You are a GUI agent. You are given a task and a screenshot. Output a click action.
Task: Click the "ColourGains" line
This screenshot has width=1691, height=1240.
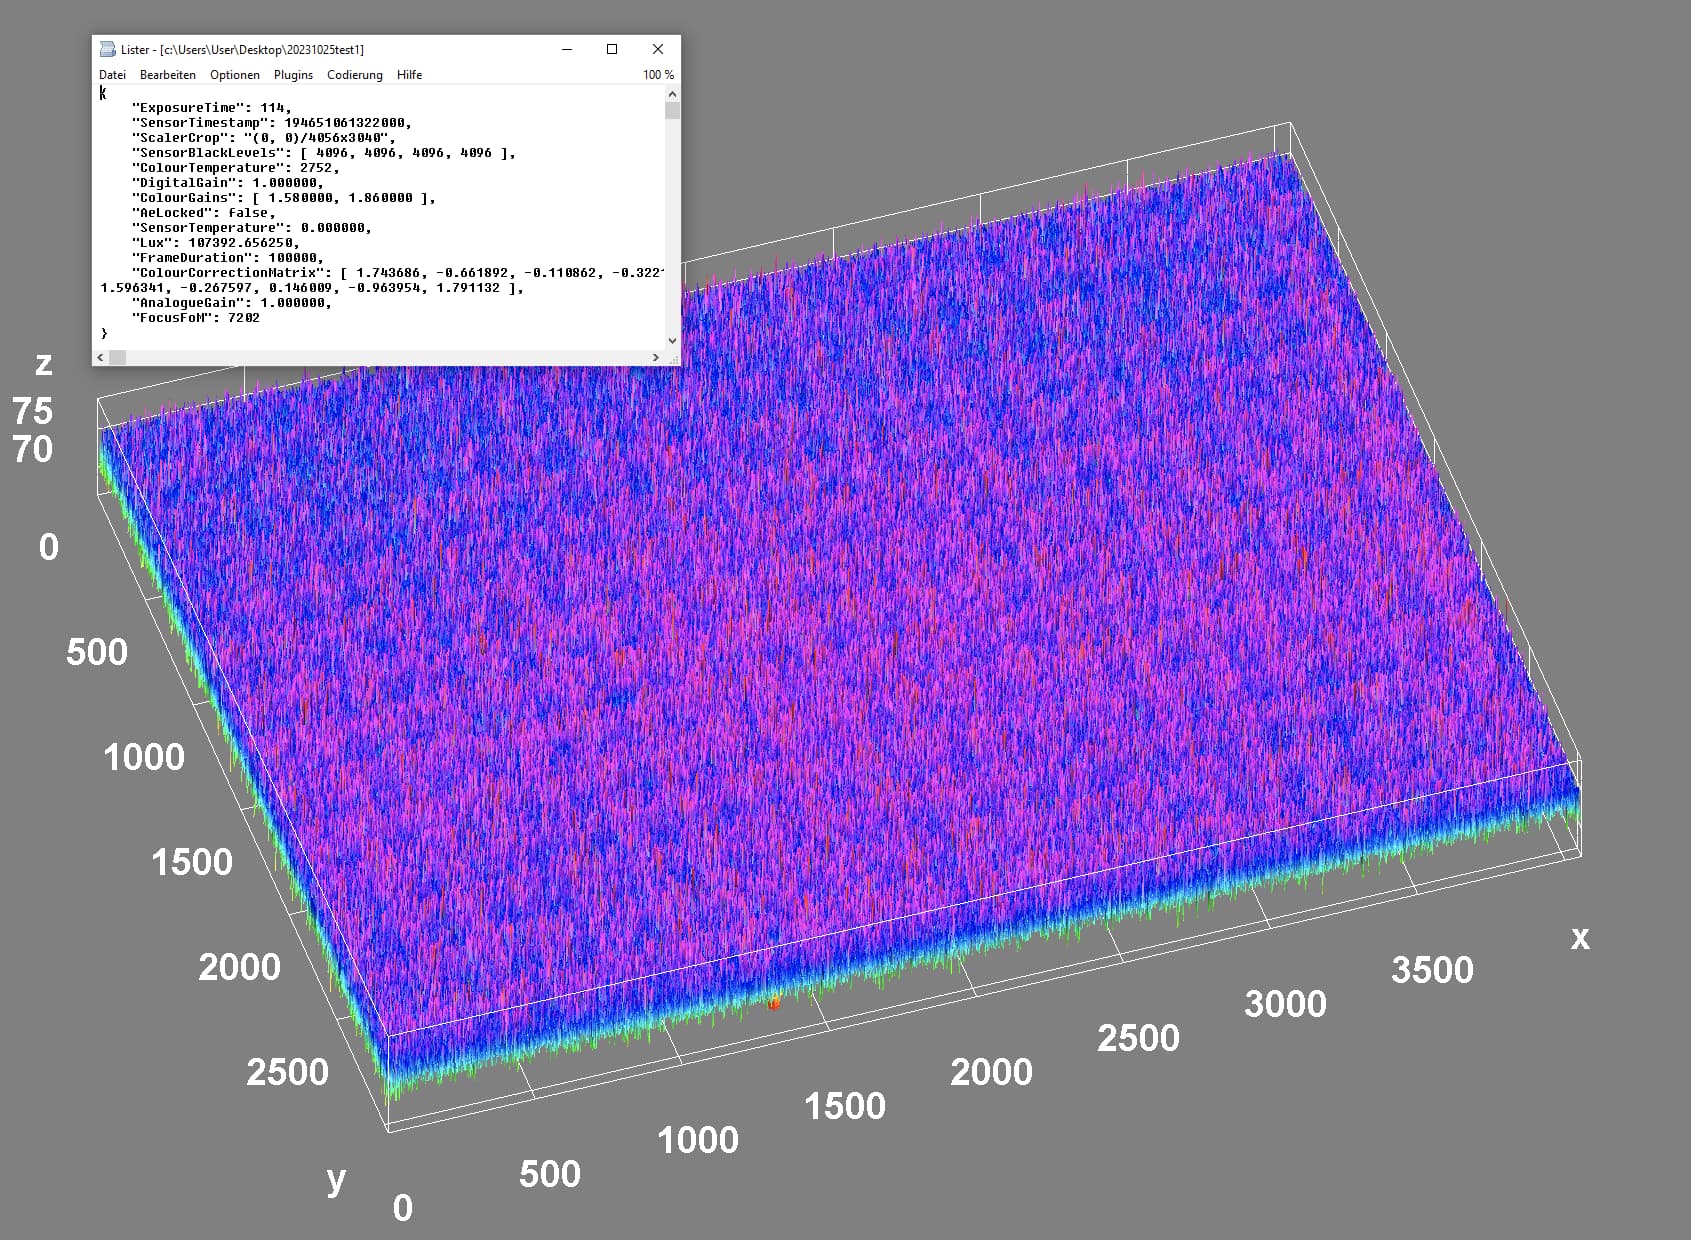coord(284,198)
